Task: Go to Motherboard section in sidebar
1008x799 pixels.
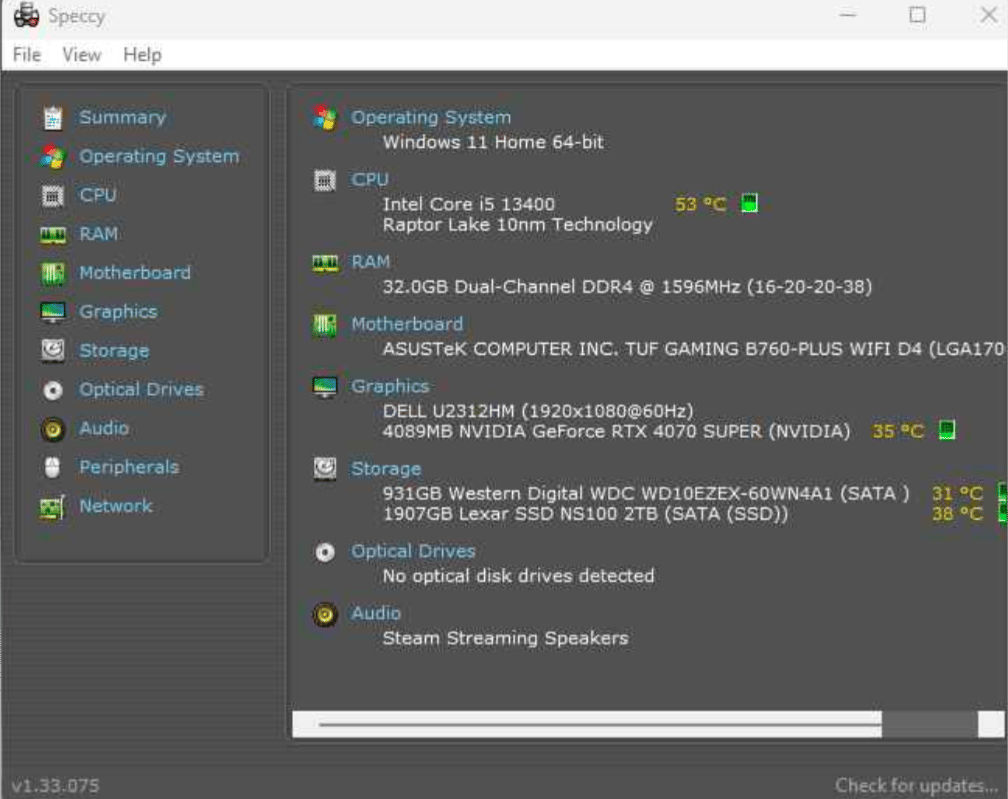Action: 135,273
